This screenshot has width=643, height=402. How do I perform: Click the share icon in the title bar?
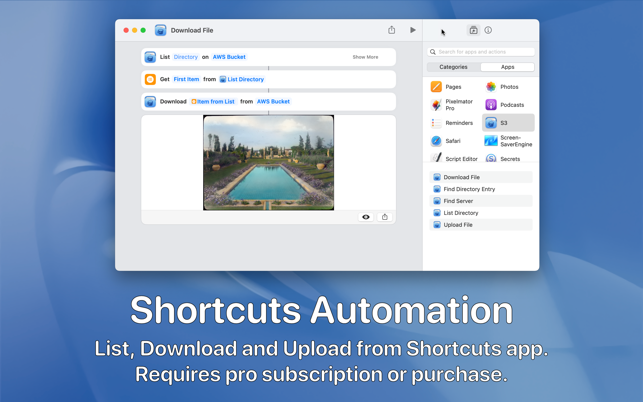point(392,30)
